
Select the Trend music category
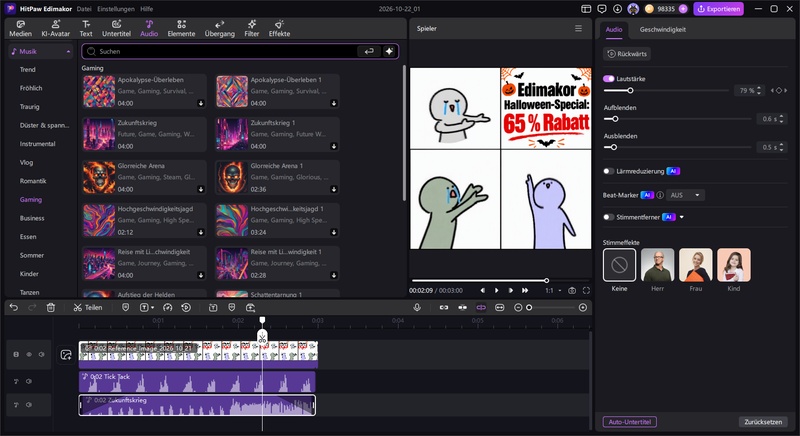pos(28,69)
